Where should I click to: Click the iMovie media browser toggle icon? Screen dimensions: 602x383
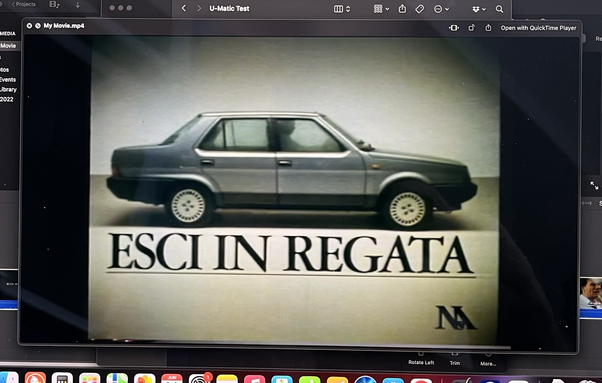(x=54, y=5)
